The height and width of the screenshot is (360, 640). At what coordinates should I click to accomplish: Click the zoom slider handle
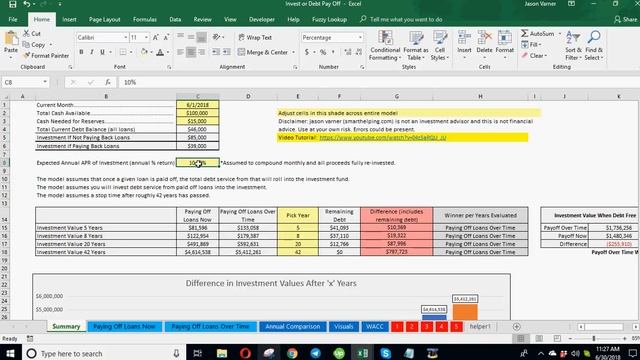pos(594,338)
